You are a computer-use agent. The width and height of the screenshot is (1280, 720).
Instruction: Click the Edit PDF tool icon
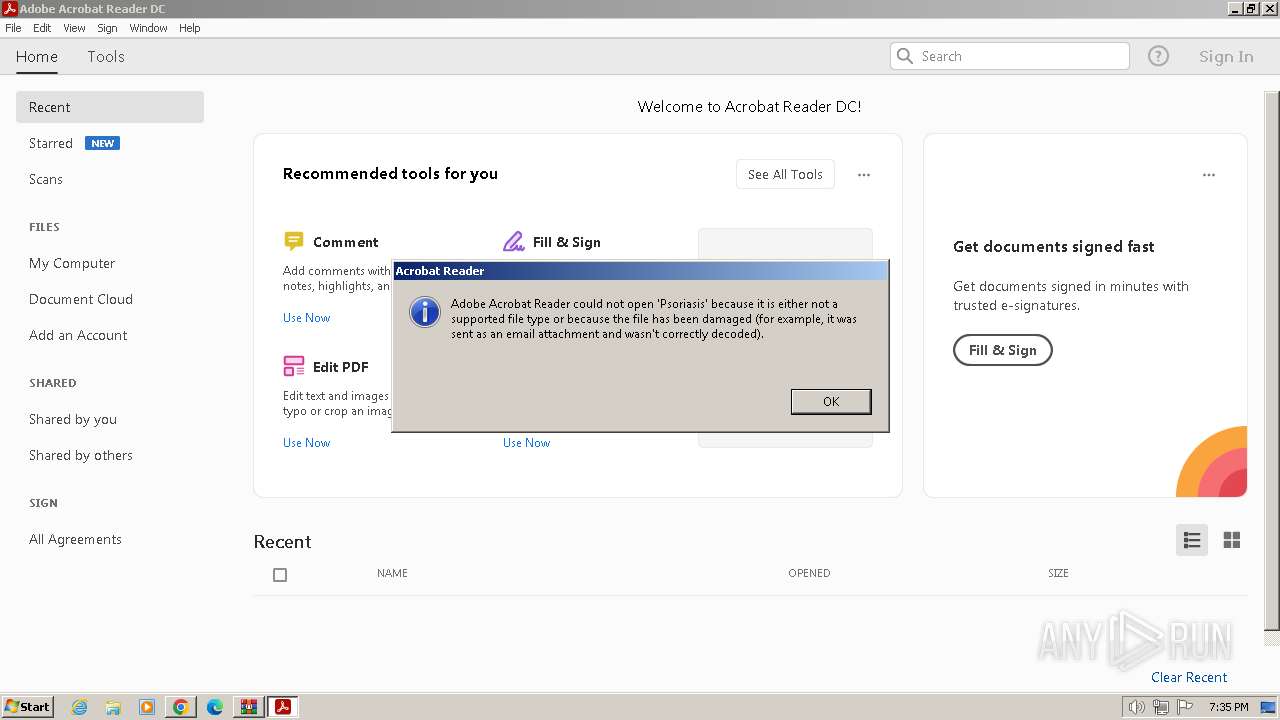294,366
